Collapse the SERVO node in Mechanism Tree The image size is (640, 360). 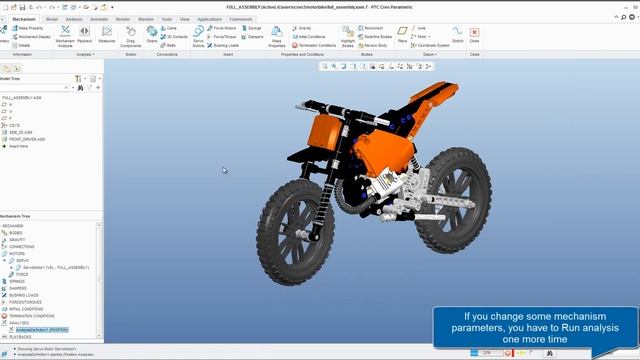(4, 260)
